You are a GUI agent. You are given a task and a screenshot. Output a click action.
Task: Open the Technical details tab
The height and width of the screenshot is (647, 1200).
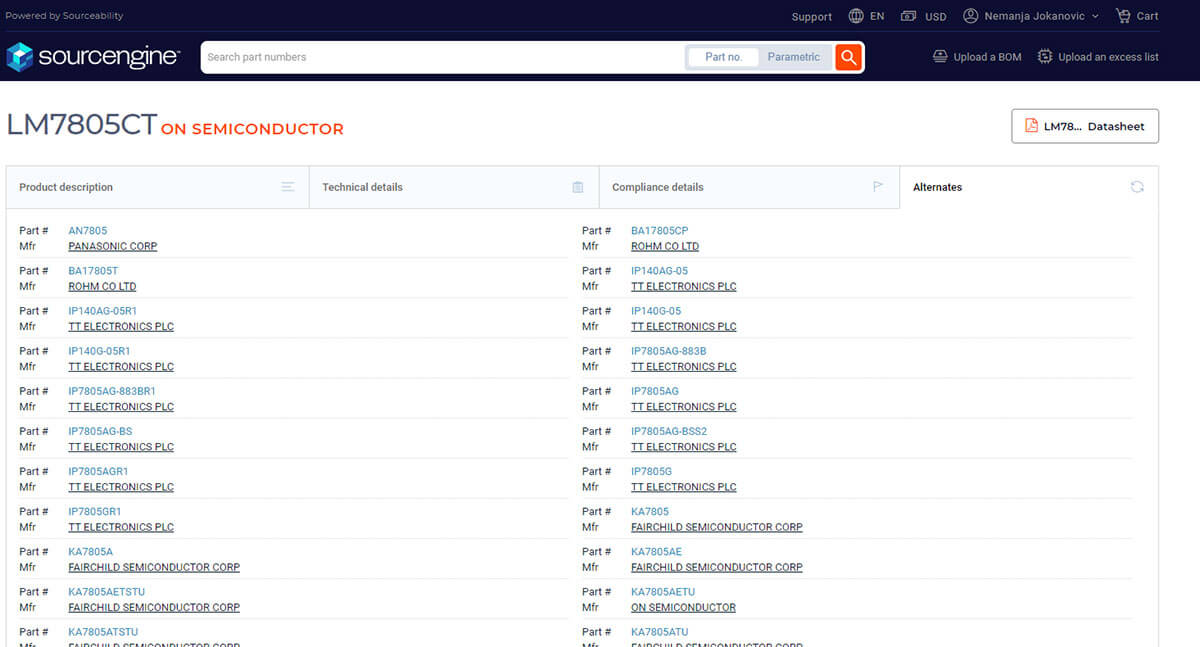click(x=454, y=187)
